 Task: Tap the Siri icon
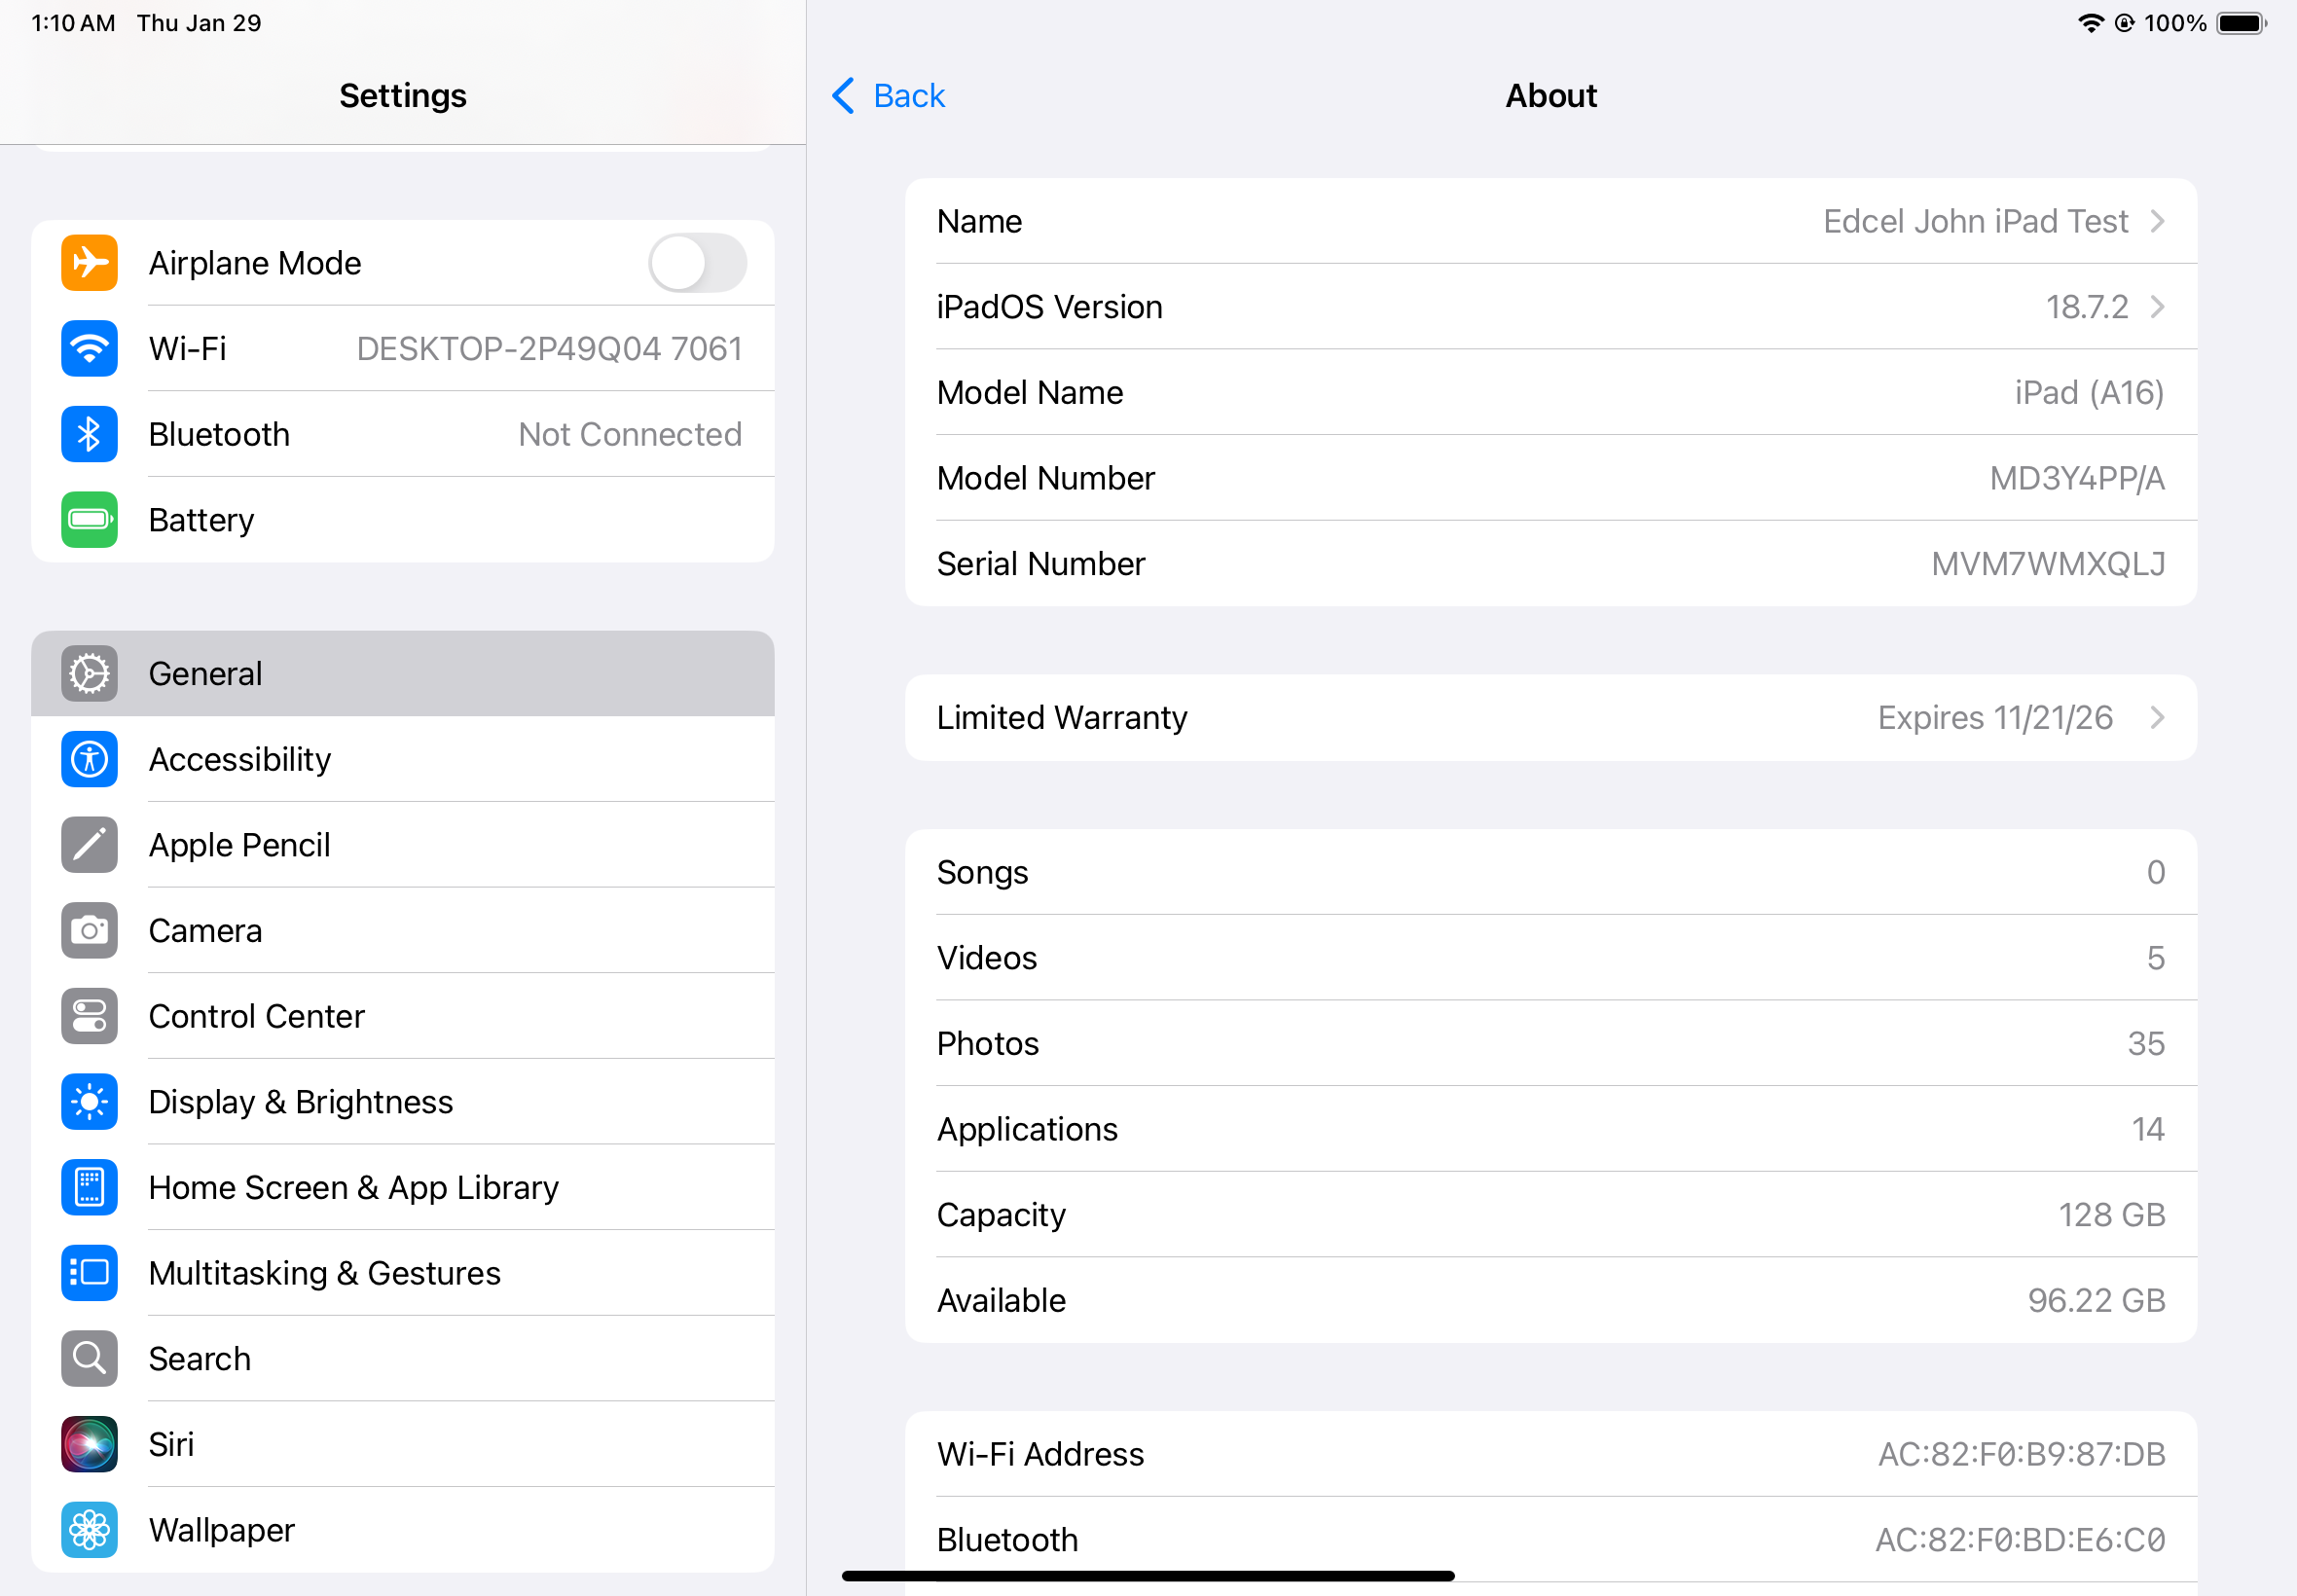pyautogui.click(x=89, y=1445)
